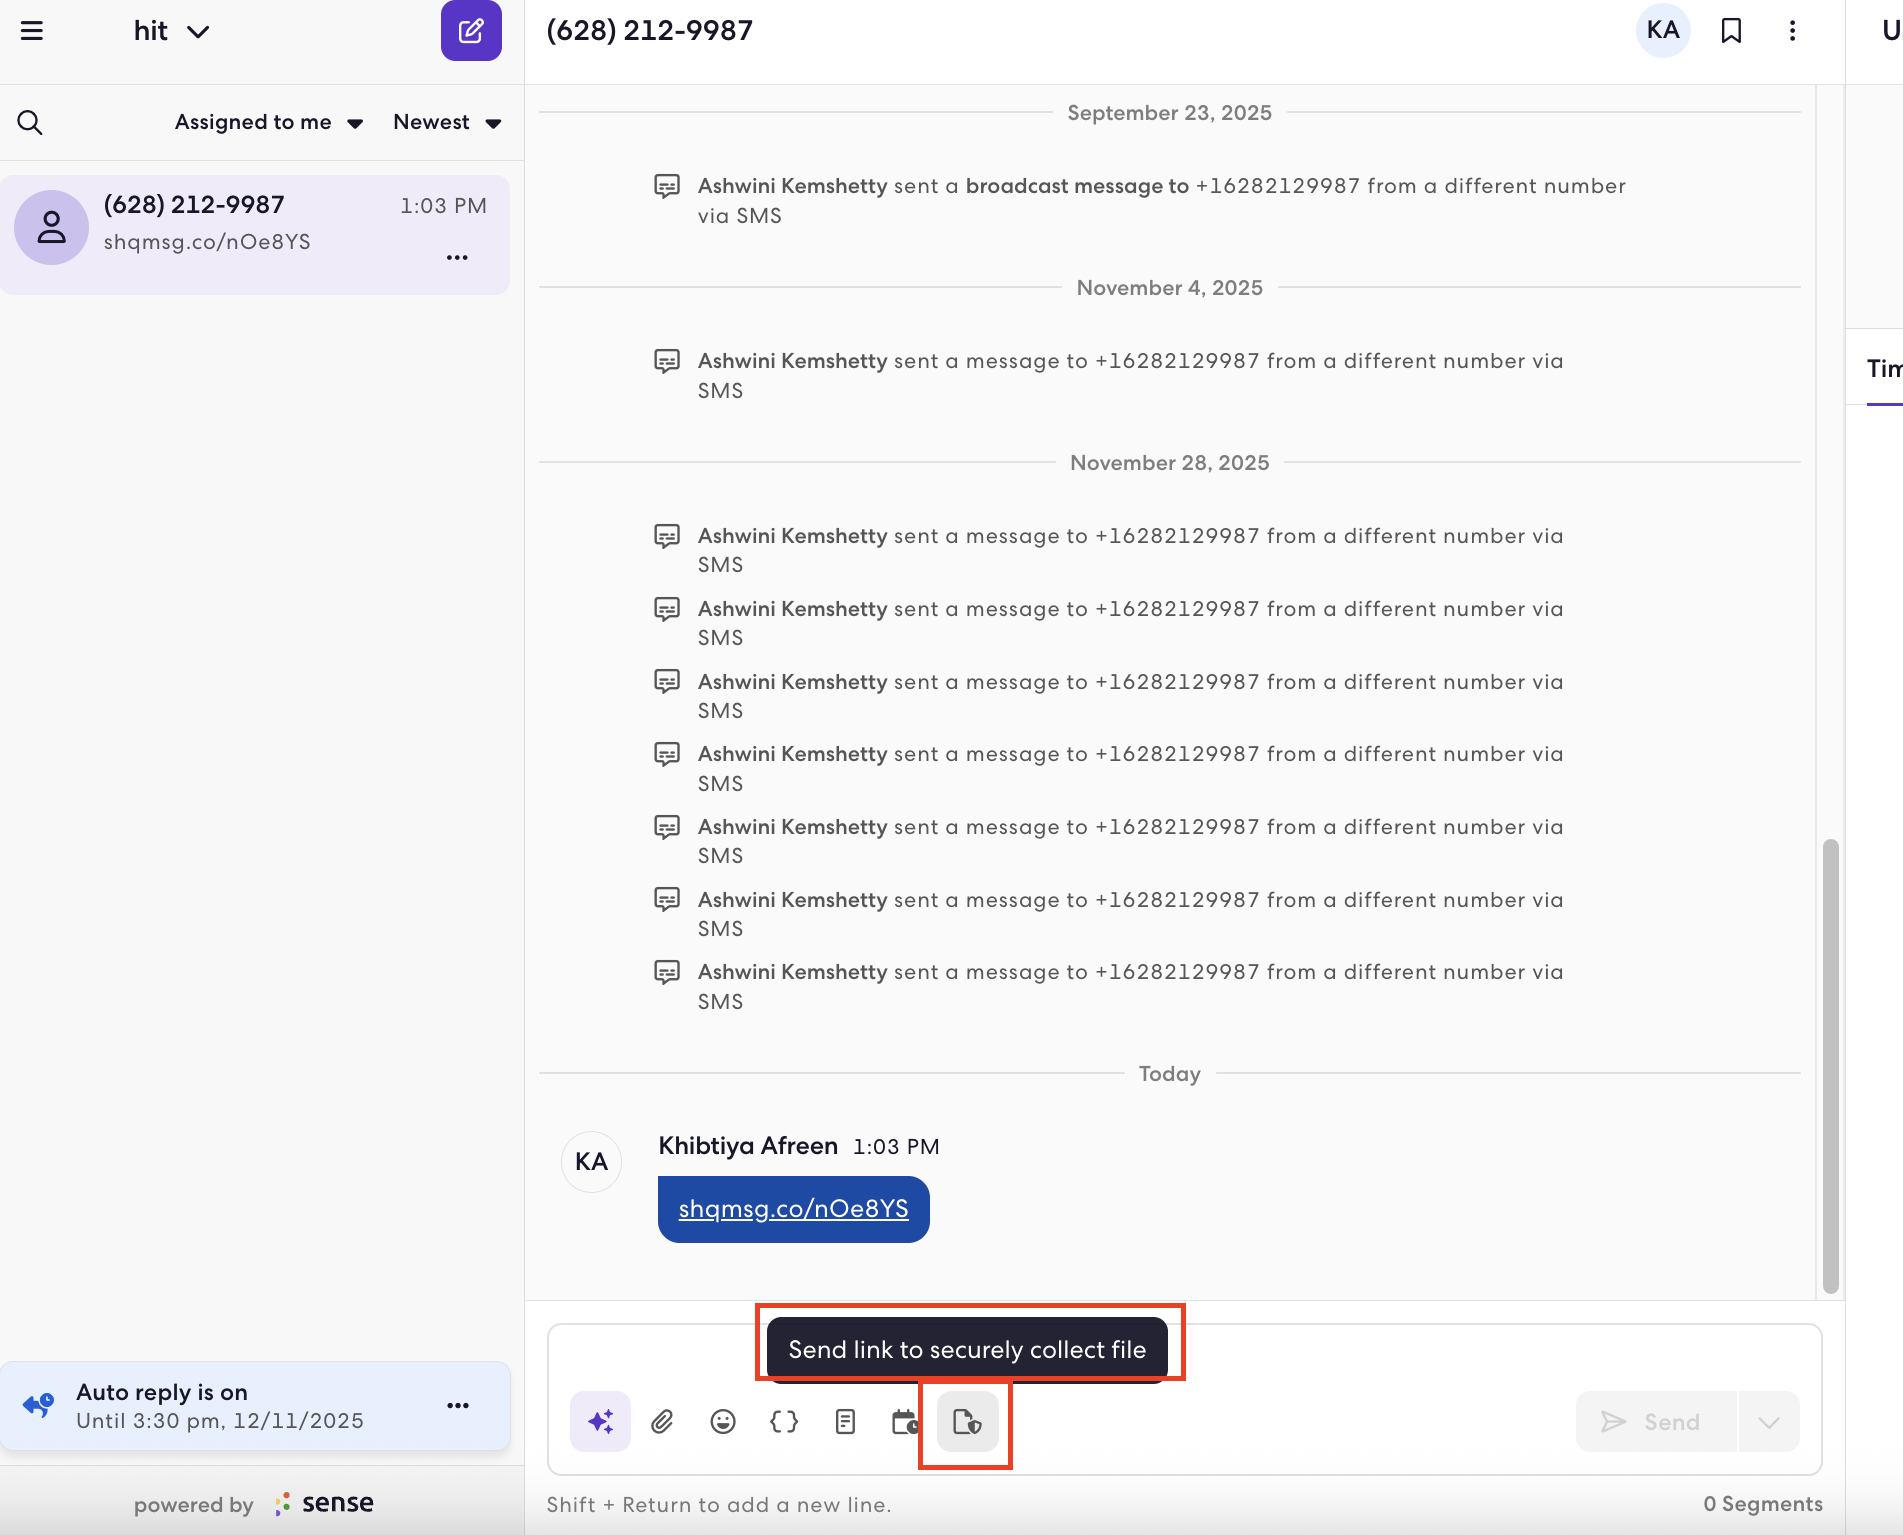Insert a variable with curly braces icon

click(x=784, y=1421)
